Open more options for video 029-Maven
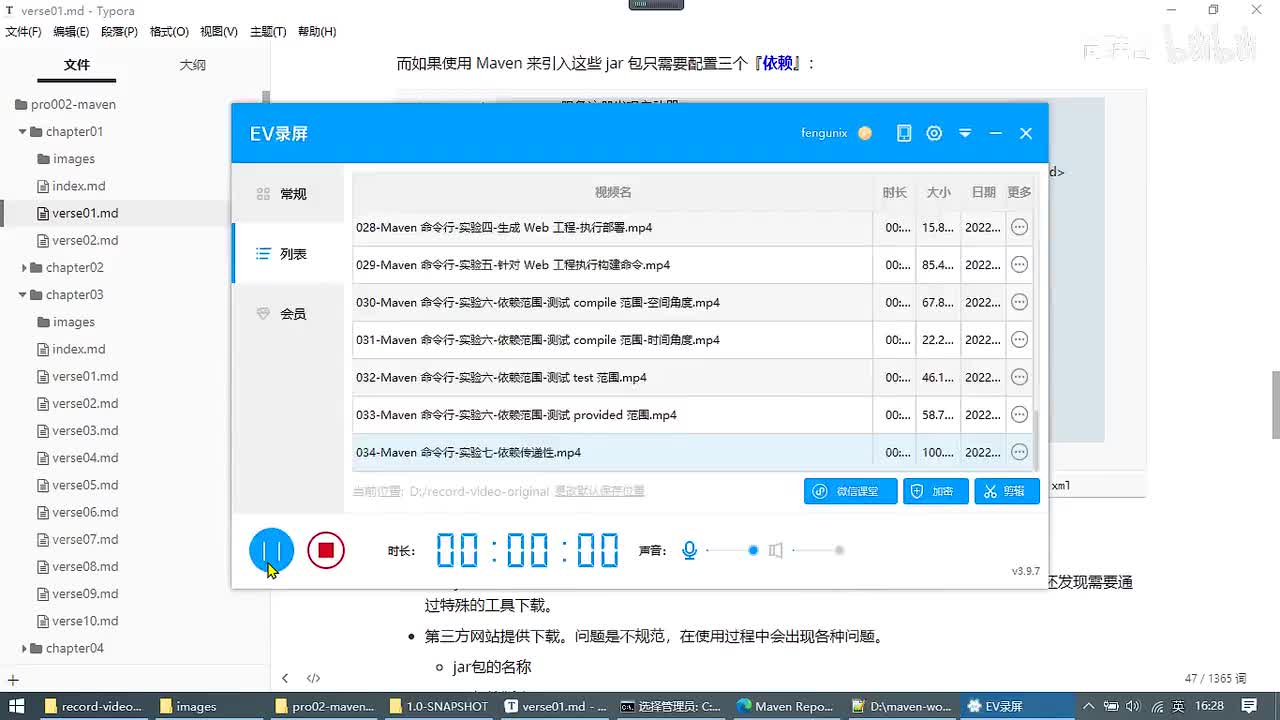The image size is (1280, 720). (1019, 265)
